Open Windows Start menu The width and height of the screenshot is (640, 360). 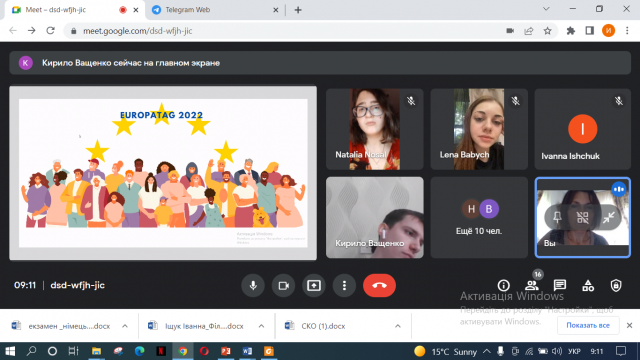tap(10, 351)
